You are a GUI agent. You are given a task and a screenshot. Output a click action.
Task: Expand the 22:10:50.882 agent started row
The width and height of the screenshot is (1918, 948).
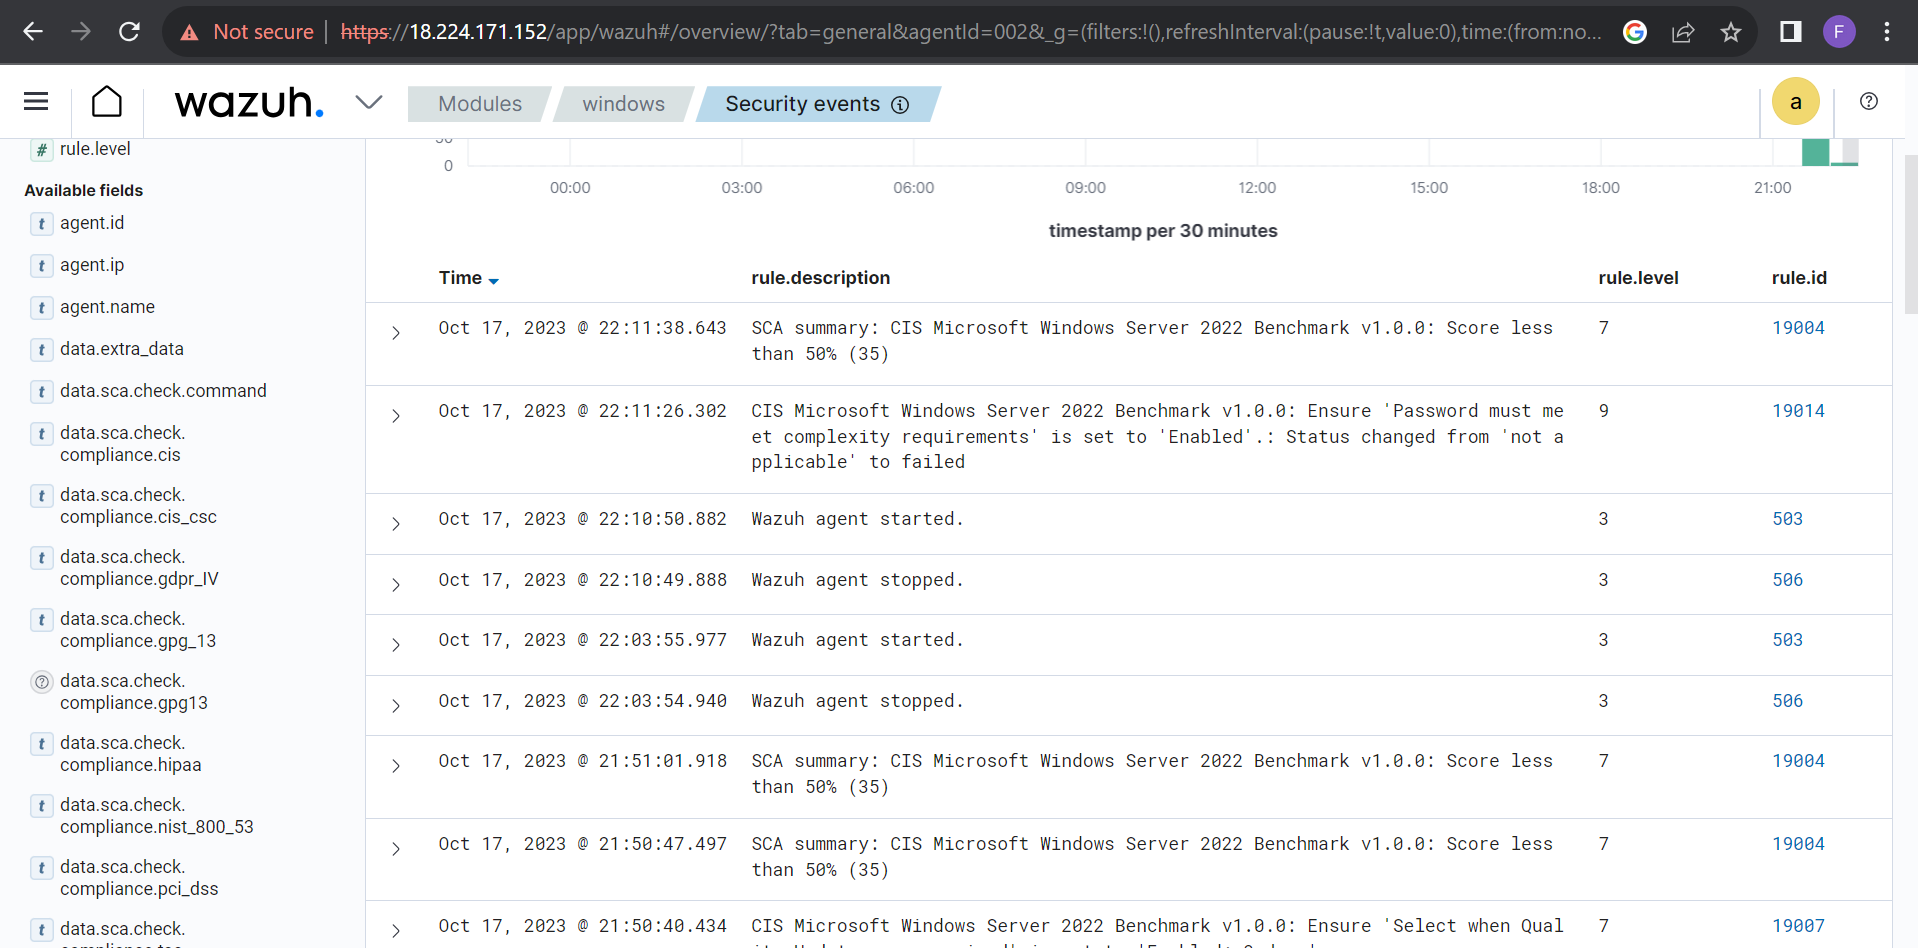point(396,524)
